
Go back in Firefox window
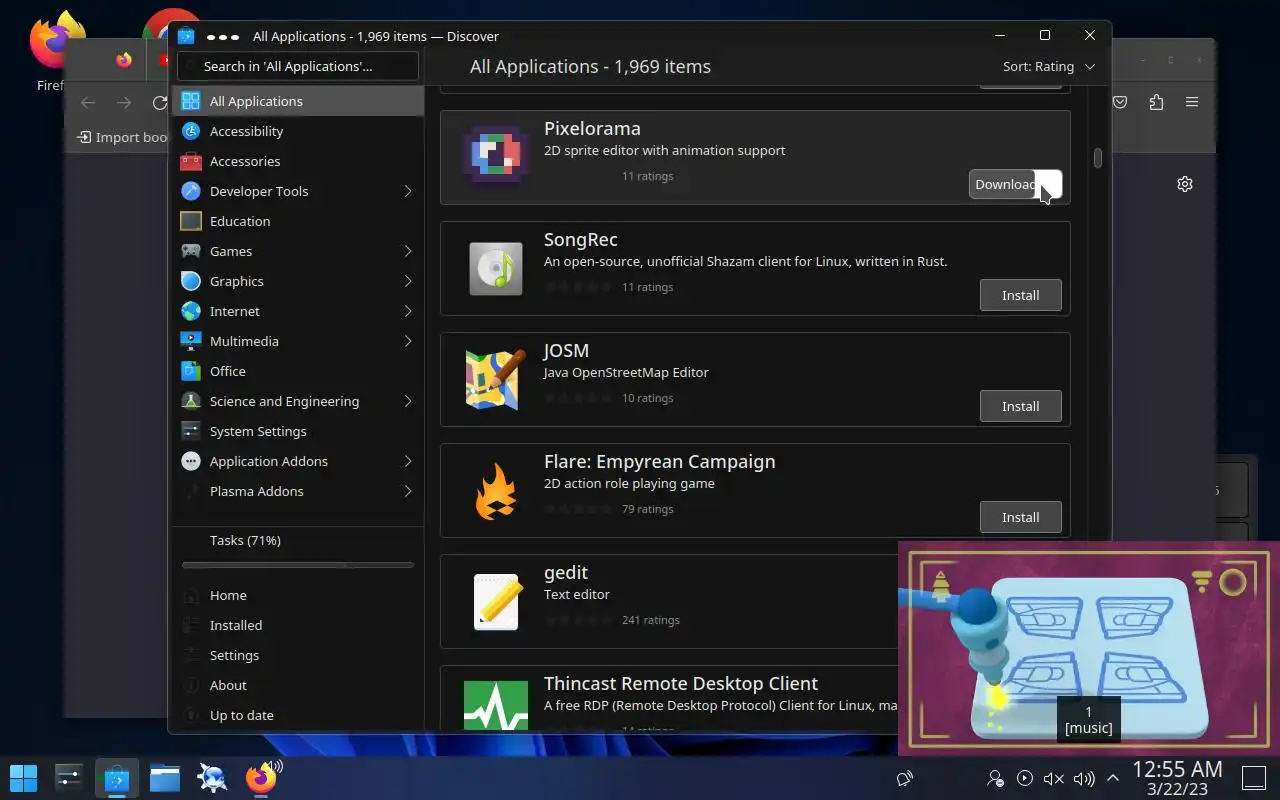88,102
